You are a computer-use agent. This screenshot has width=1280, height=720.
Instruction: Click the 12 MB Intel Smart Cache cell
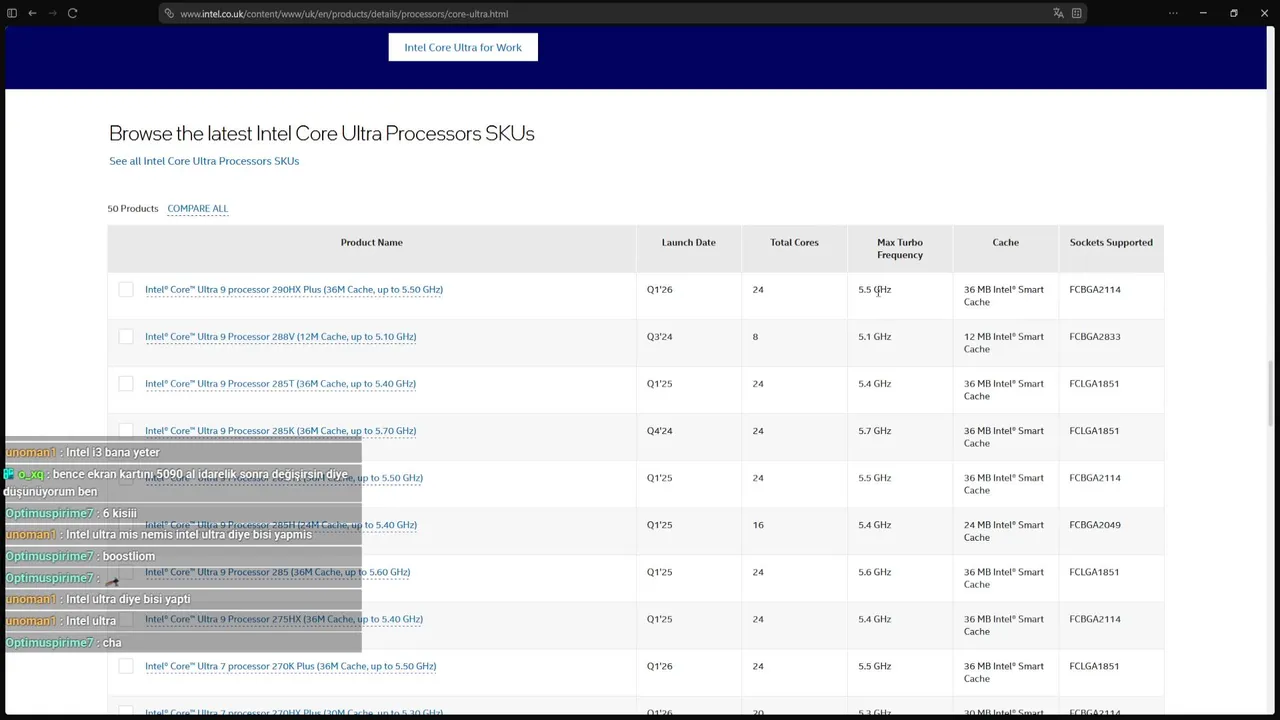[1004, 343]
